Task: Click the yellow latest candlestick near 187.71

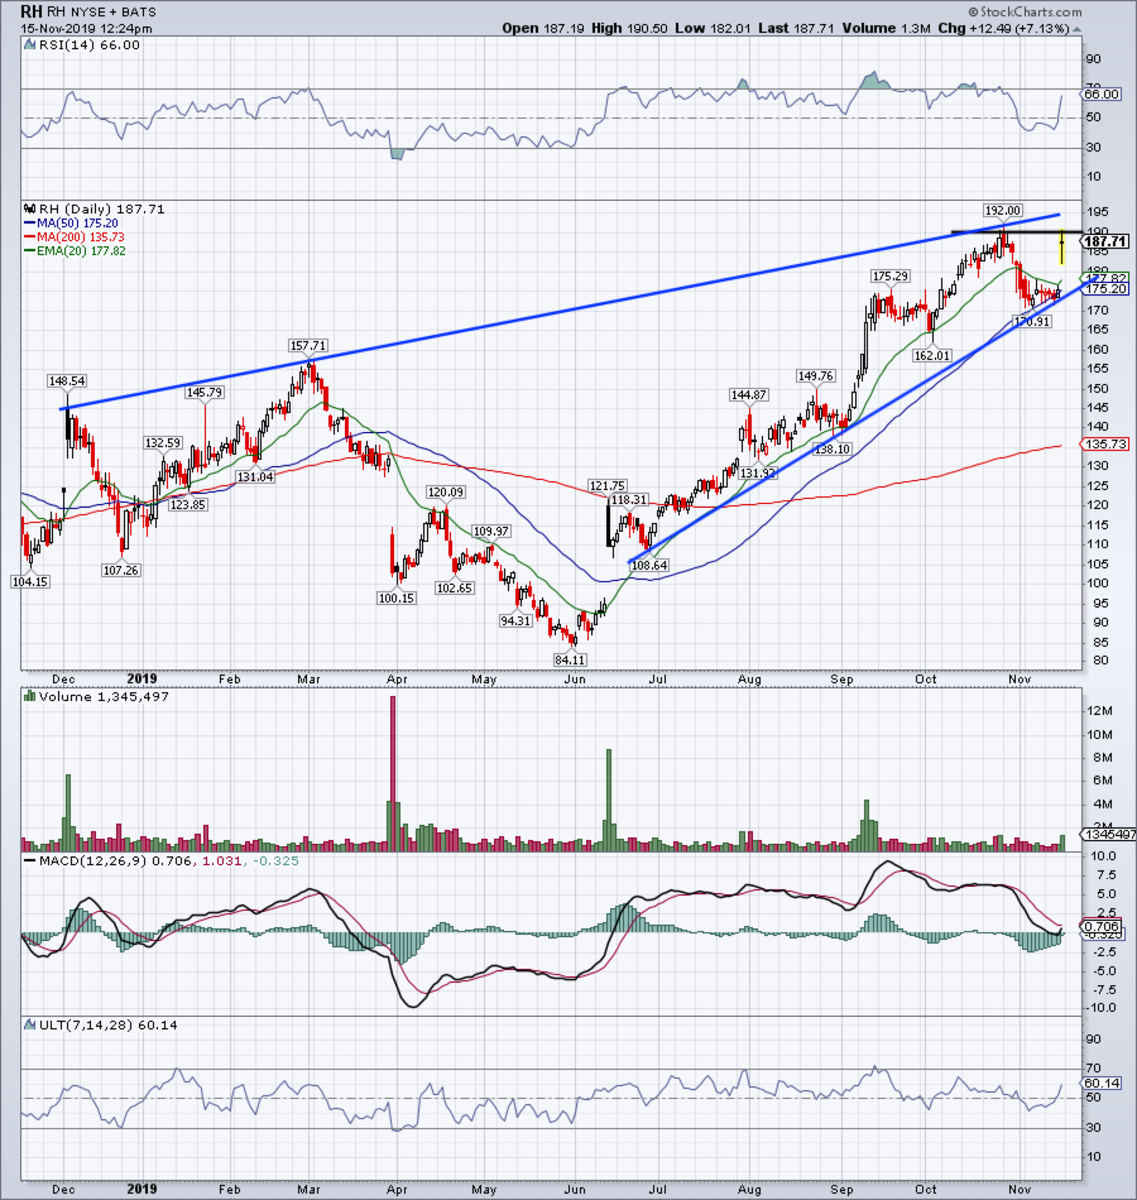Action: click(x=1061, y=247)
